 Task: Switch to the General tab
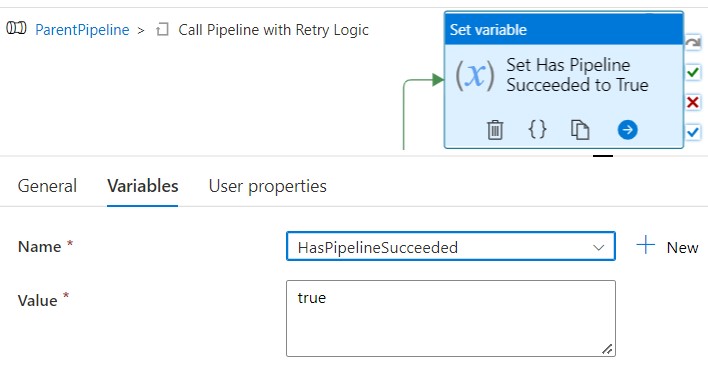47,186
